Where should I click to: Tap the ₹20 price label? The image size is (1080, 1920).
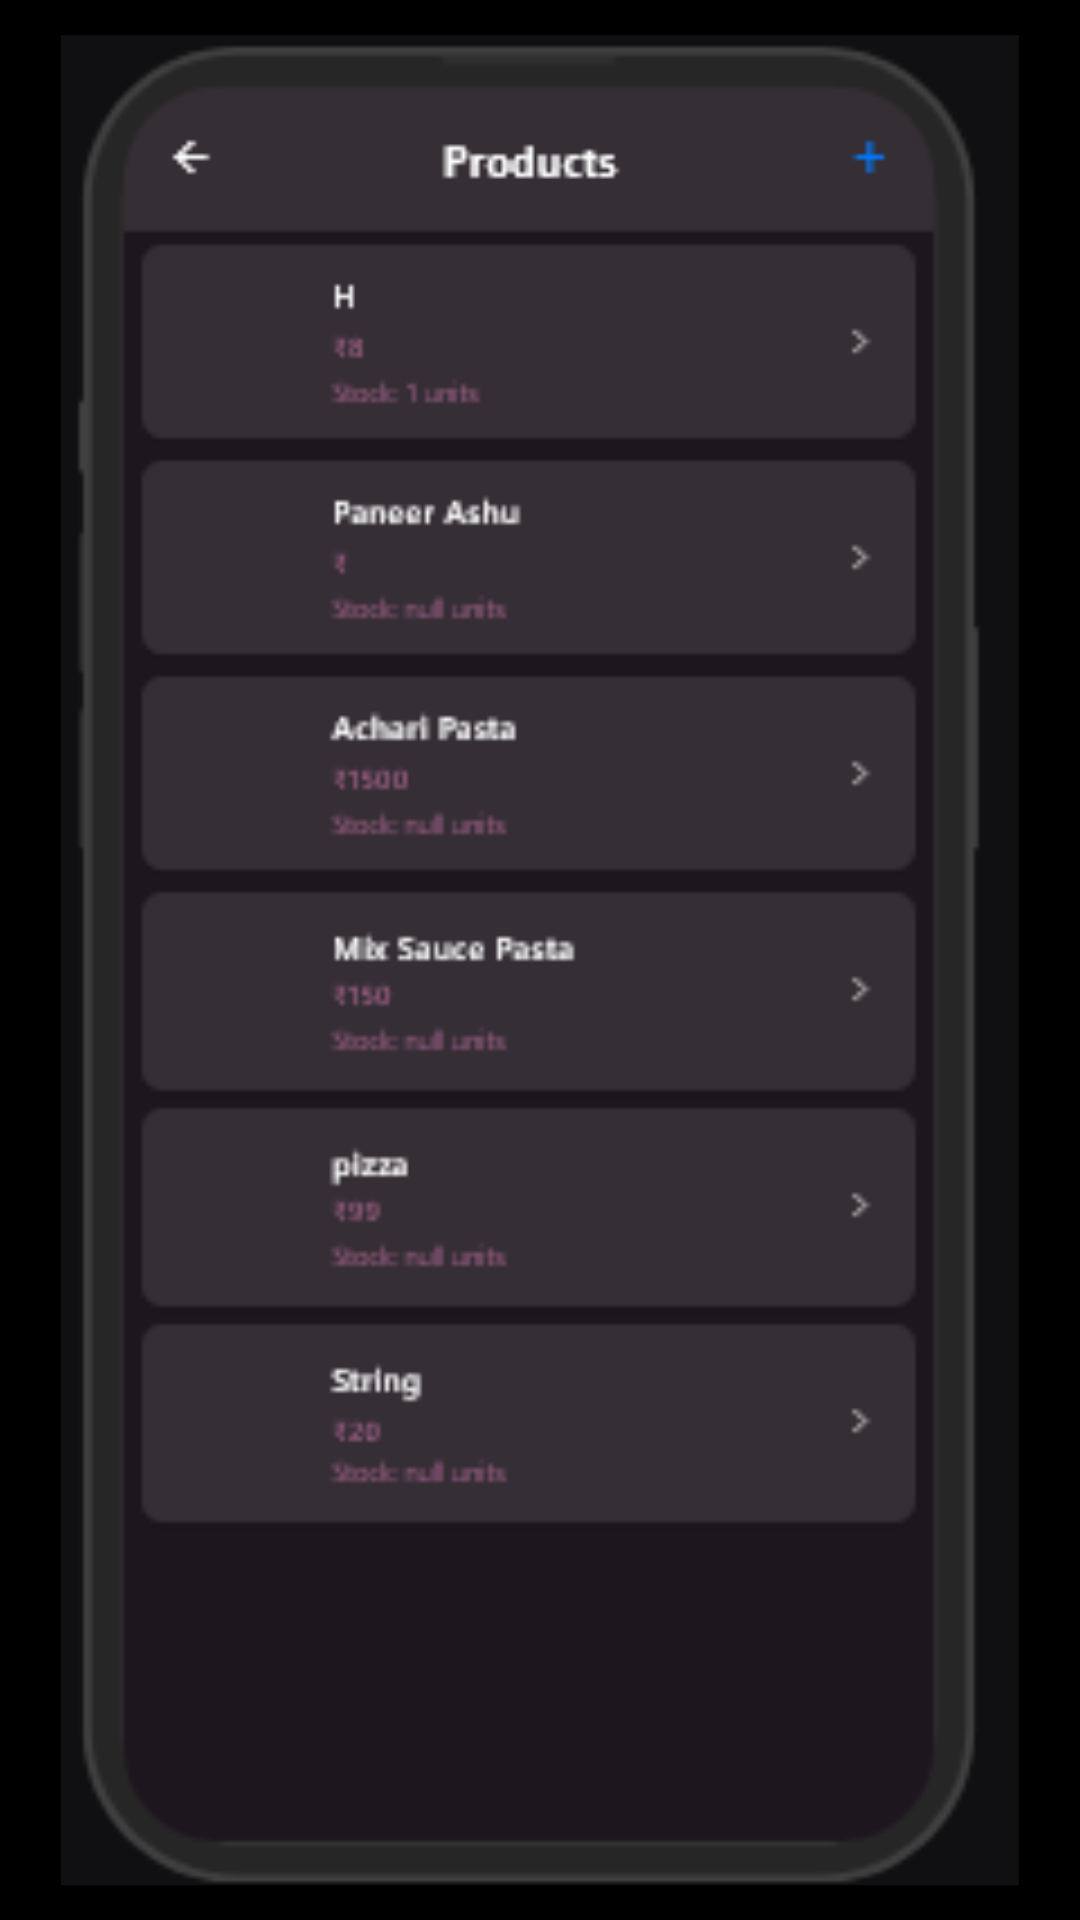pos(357,1432)
